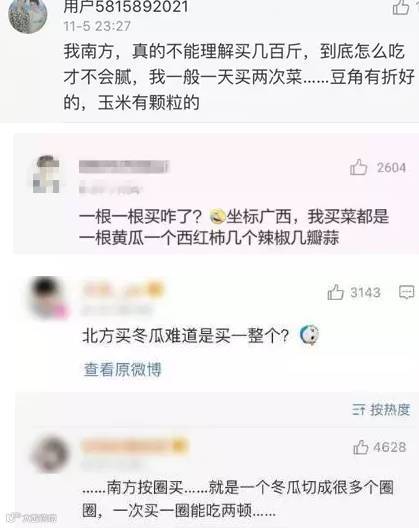Open the 查看原微博 link
Screen dimensions: 419x528
coord(123,369)
